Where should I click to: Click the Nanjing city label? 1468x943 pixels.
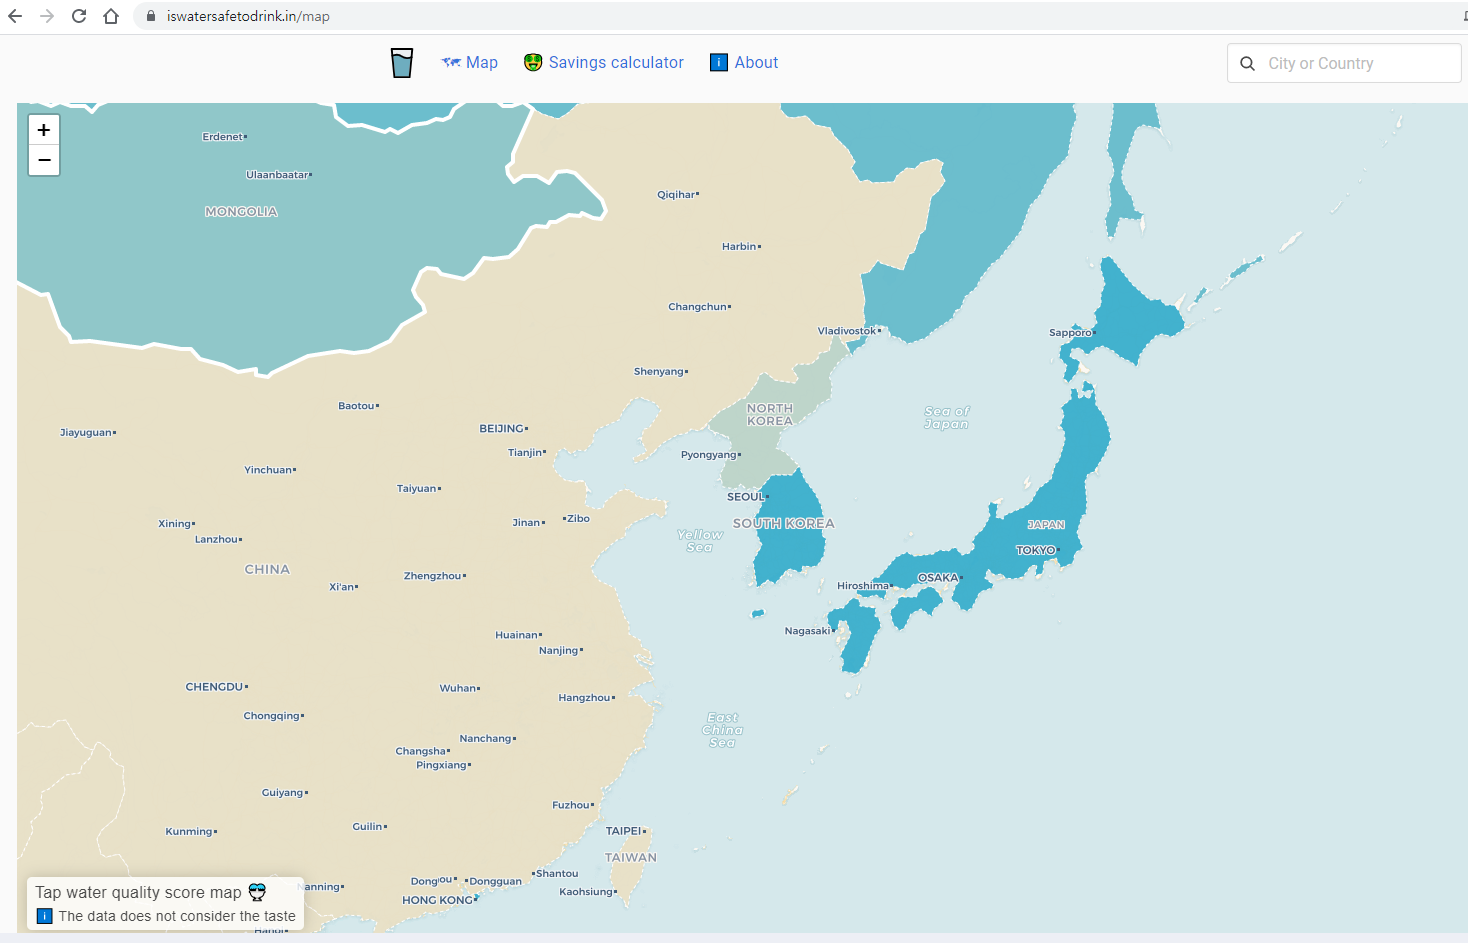(x=559, y=650)
